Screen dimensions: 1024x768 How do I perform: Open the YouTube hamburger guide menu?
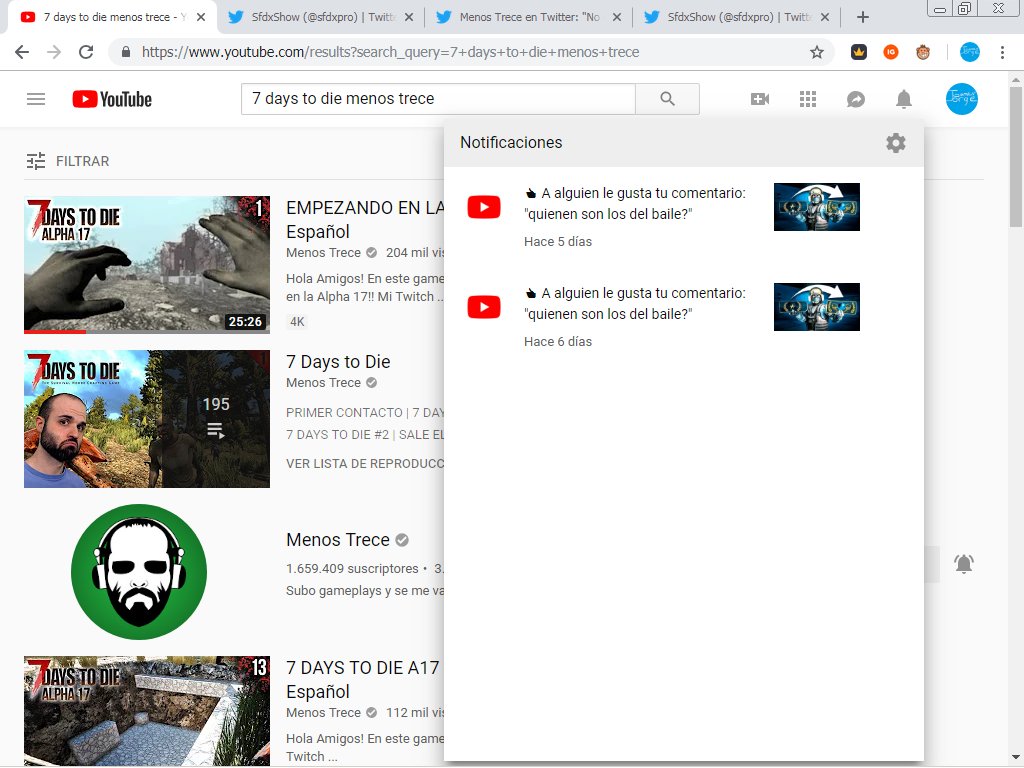point(36,99)
